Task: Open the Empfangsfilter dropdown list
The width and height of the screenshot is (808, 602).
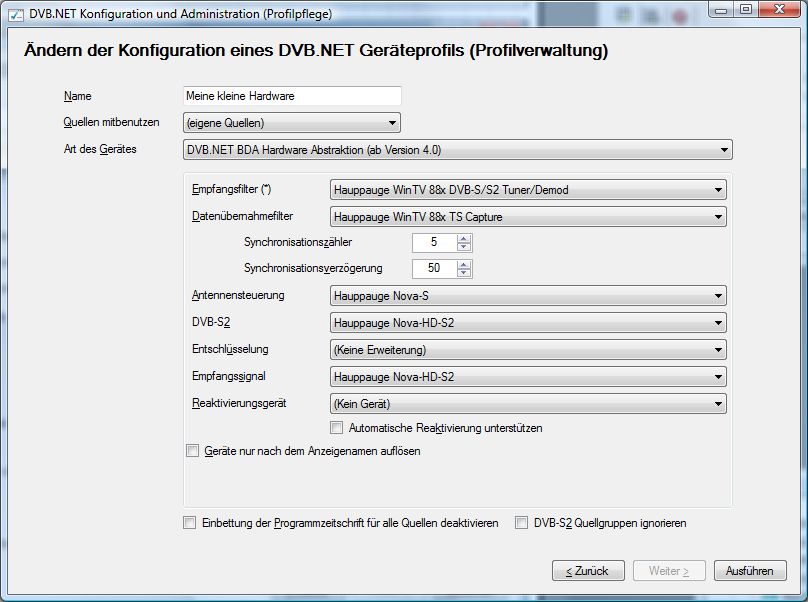Action: 527,190
